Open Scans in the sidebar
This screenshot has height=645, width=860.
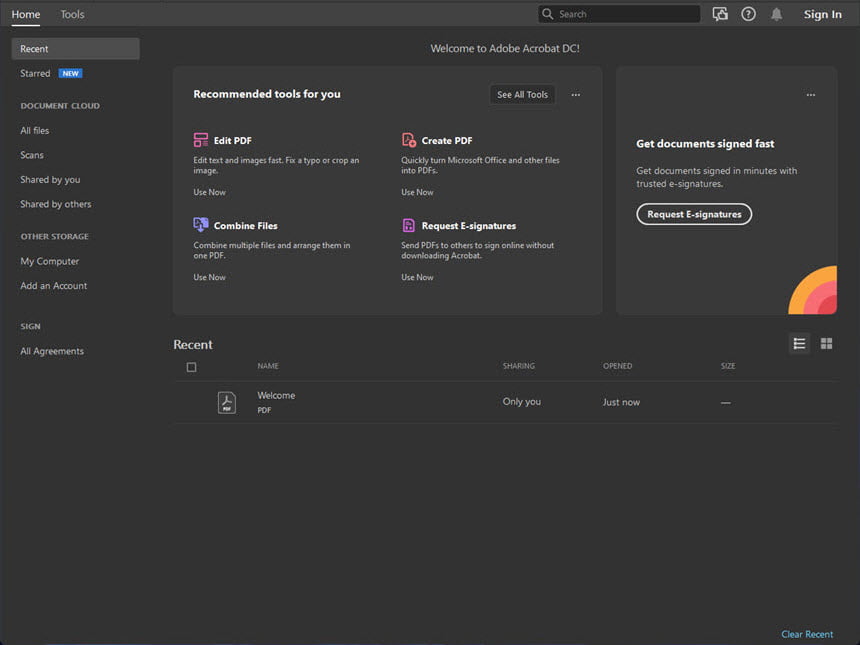click(32, 155)
